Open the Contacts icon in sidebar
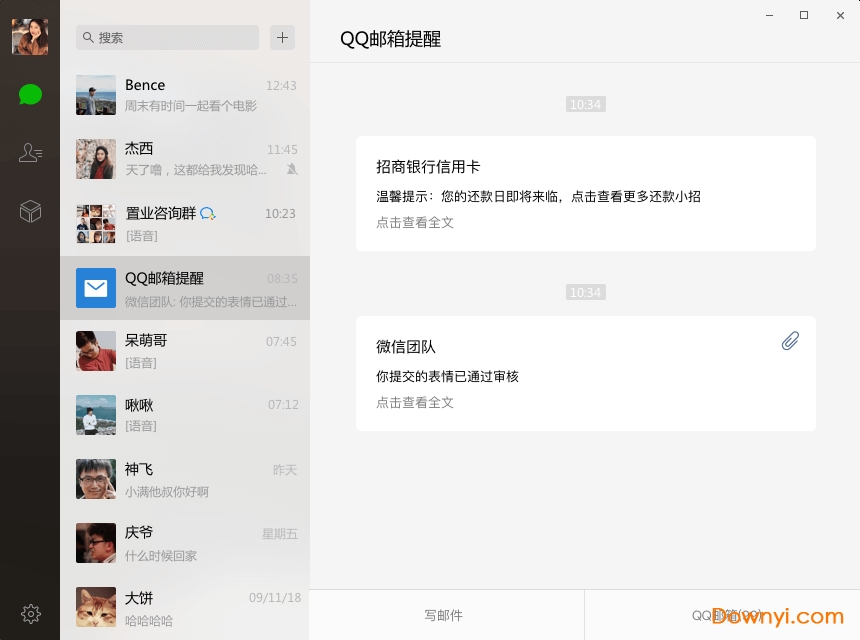This screenshot has width=860, height=640. tap(30, 152)
